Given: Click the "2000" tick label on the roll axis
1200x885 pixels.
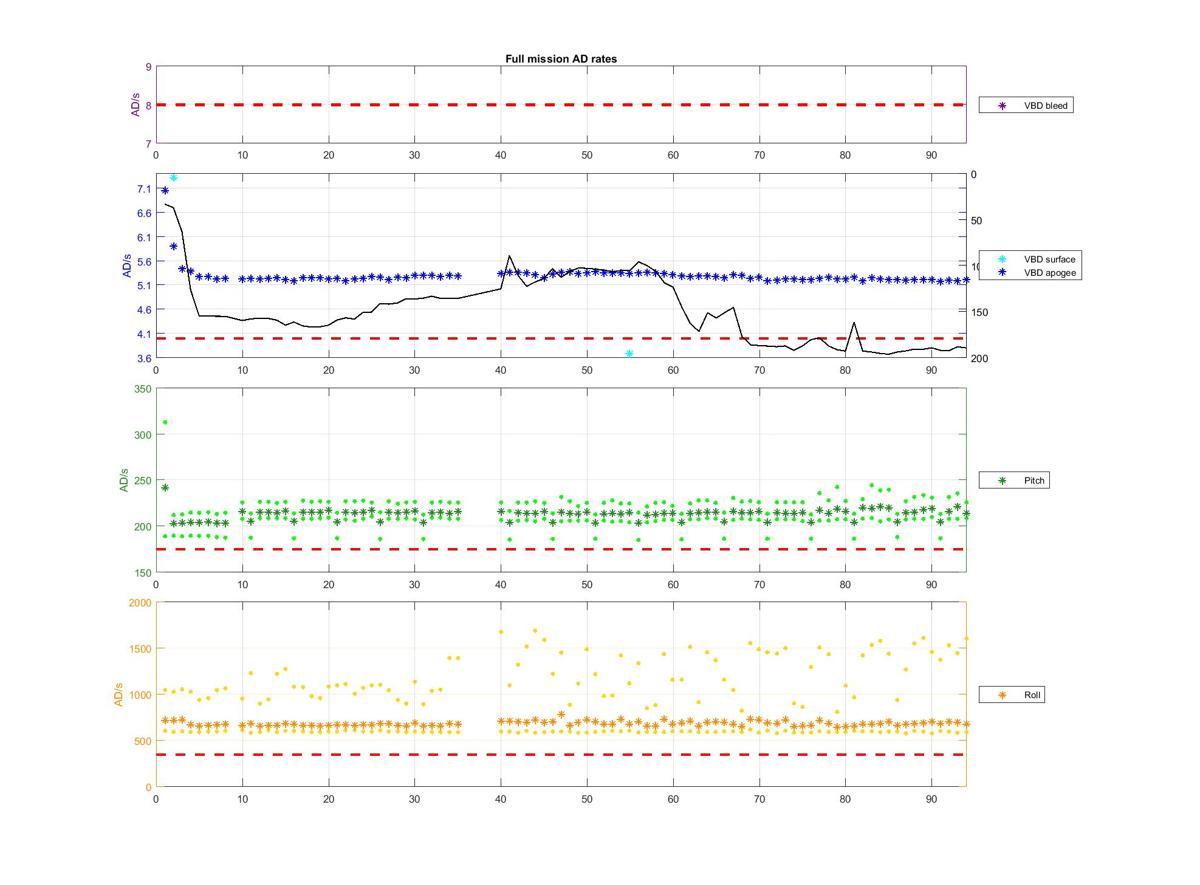Looking at the screenshot, I should 140,603.
